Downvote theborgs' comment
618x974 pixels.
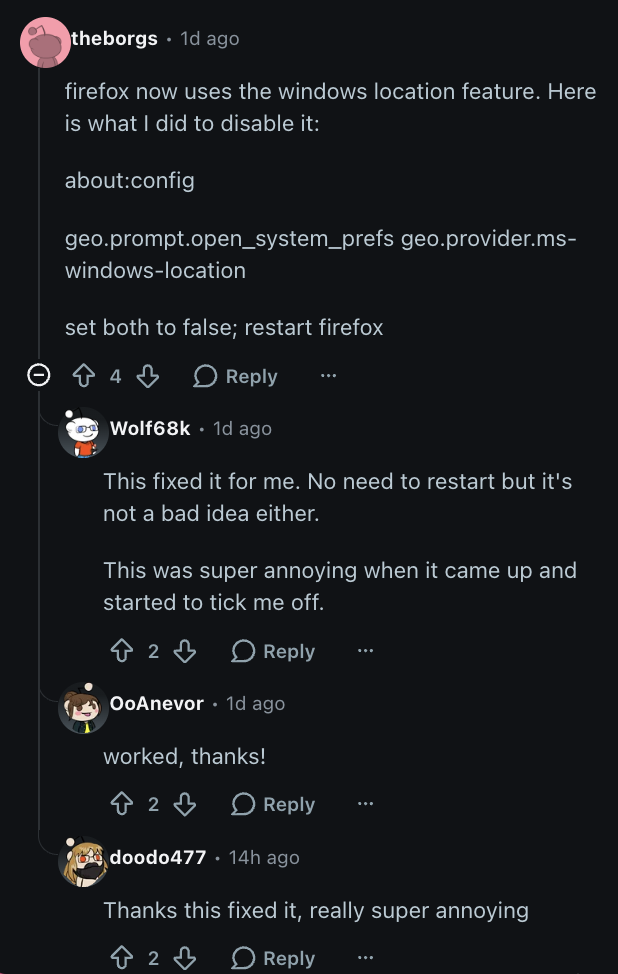coord(147,376)
